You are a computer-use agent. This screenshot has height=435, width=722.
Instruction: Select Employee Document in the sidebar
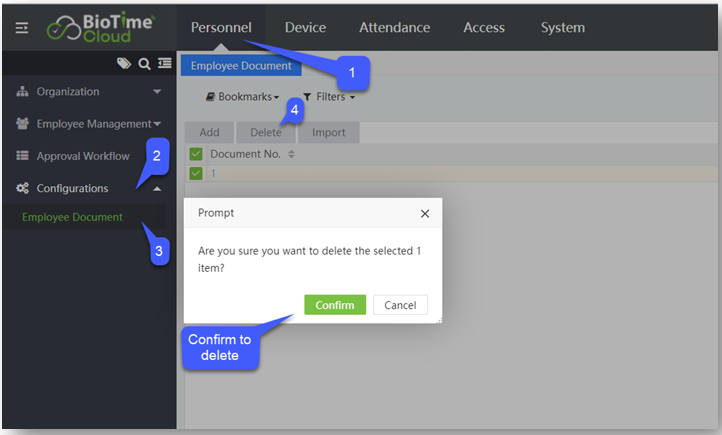[72, 217]
